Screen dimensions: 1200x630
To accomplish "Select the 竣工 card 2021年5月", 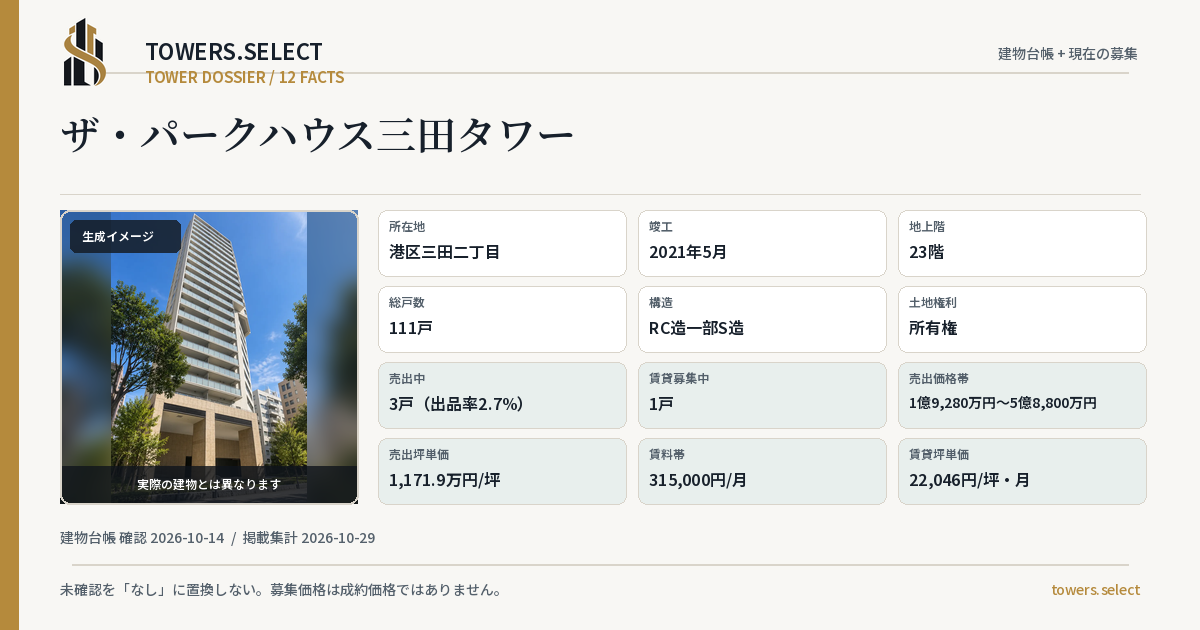I will pos(762,243).
